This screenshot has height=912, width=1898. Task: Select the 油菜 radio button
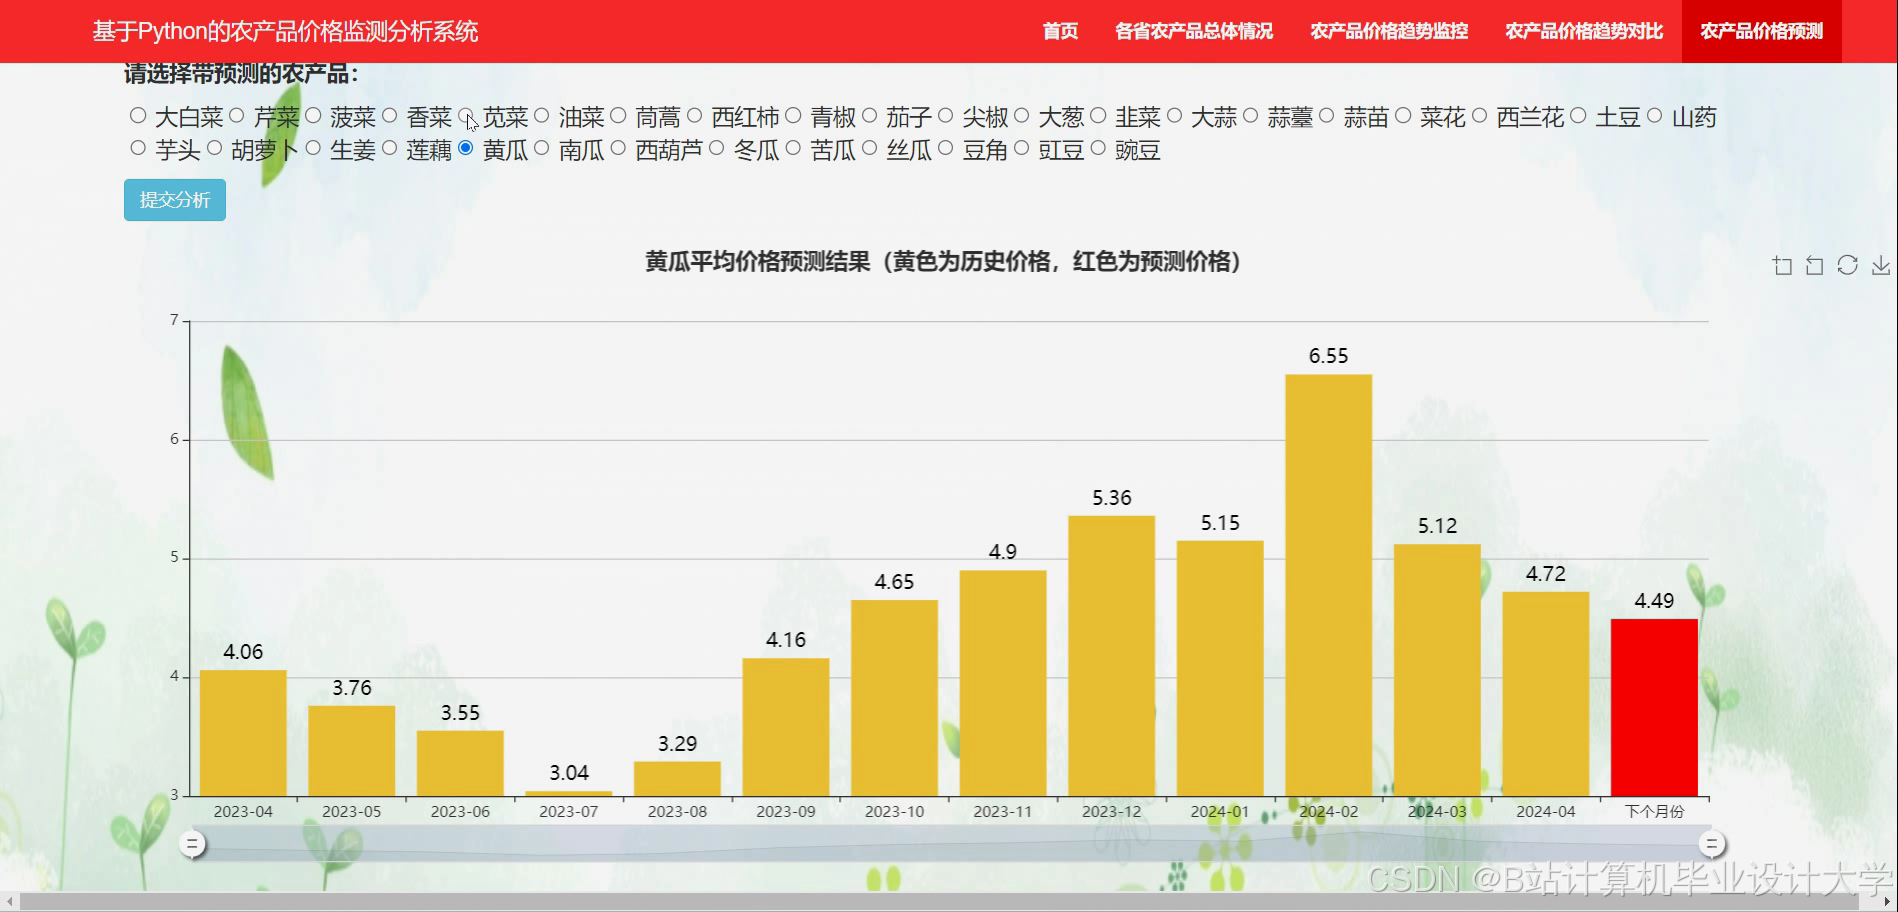pyautogui.click(x=542, y=116)
